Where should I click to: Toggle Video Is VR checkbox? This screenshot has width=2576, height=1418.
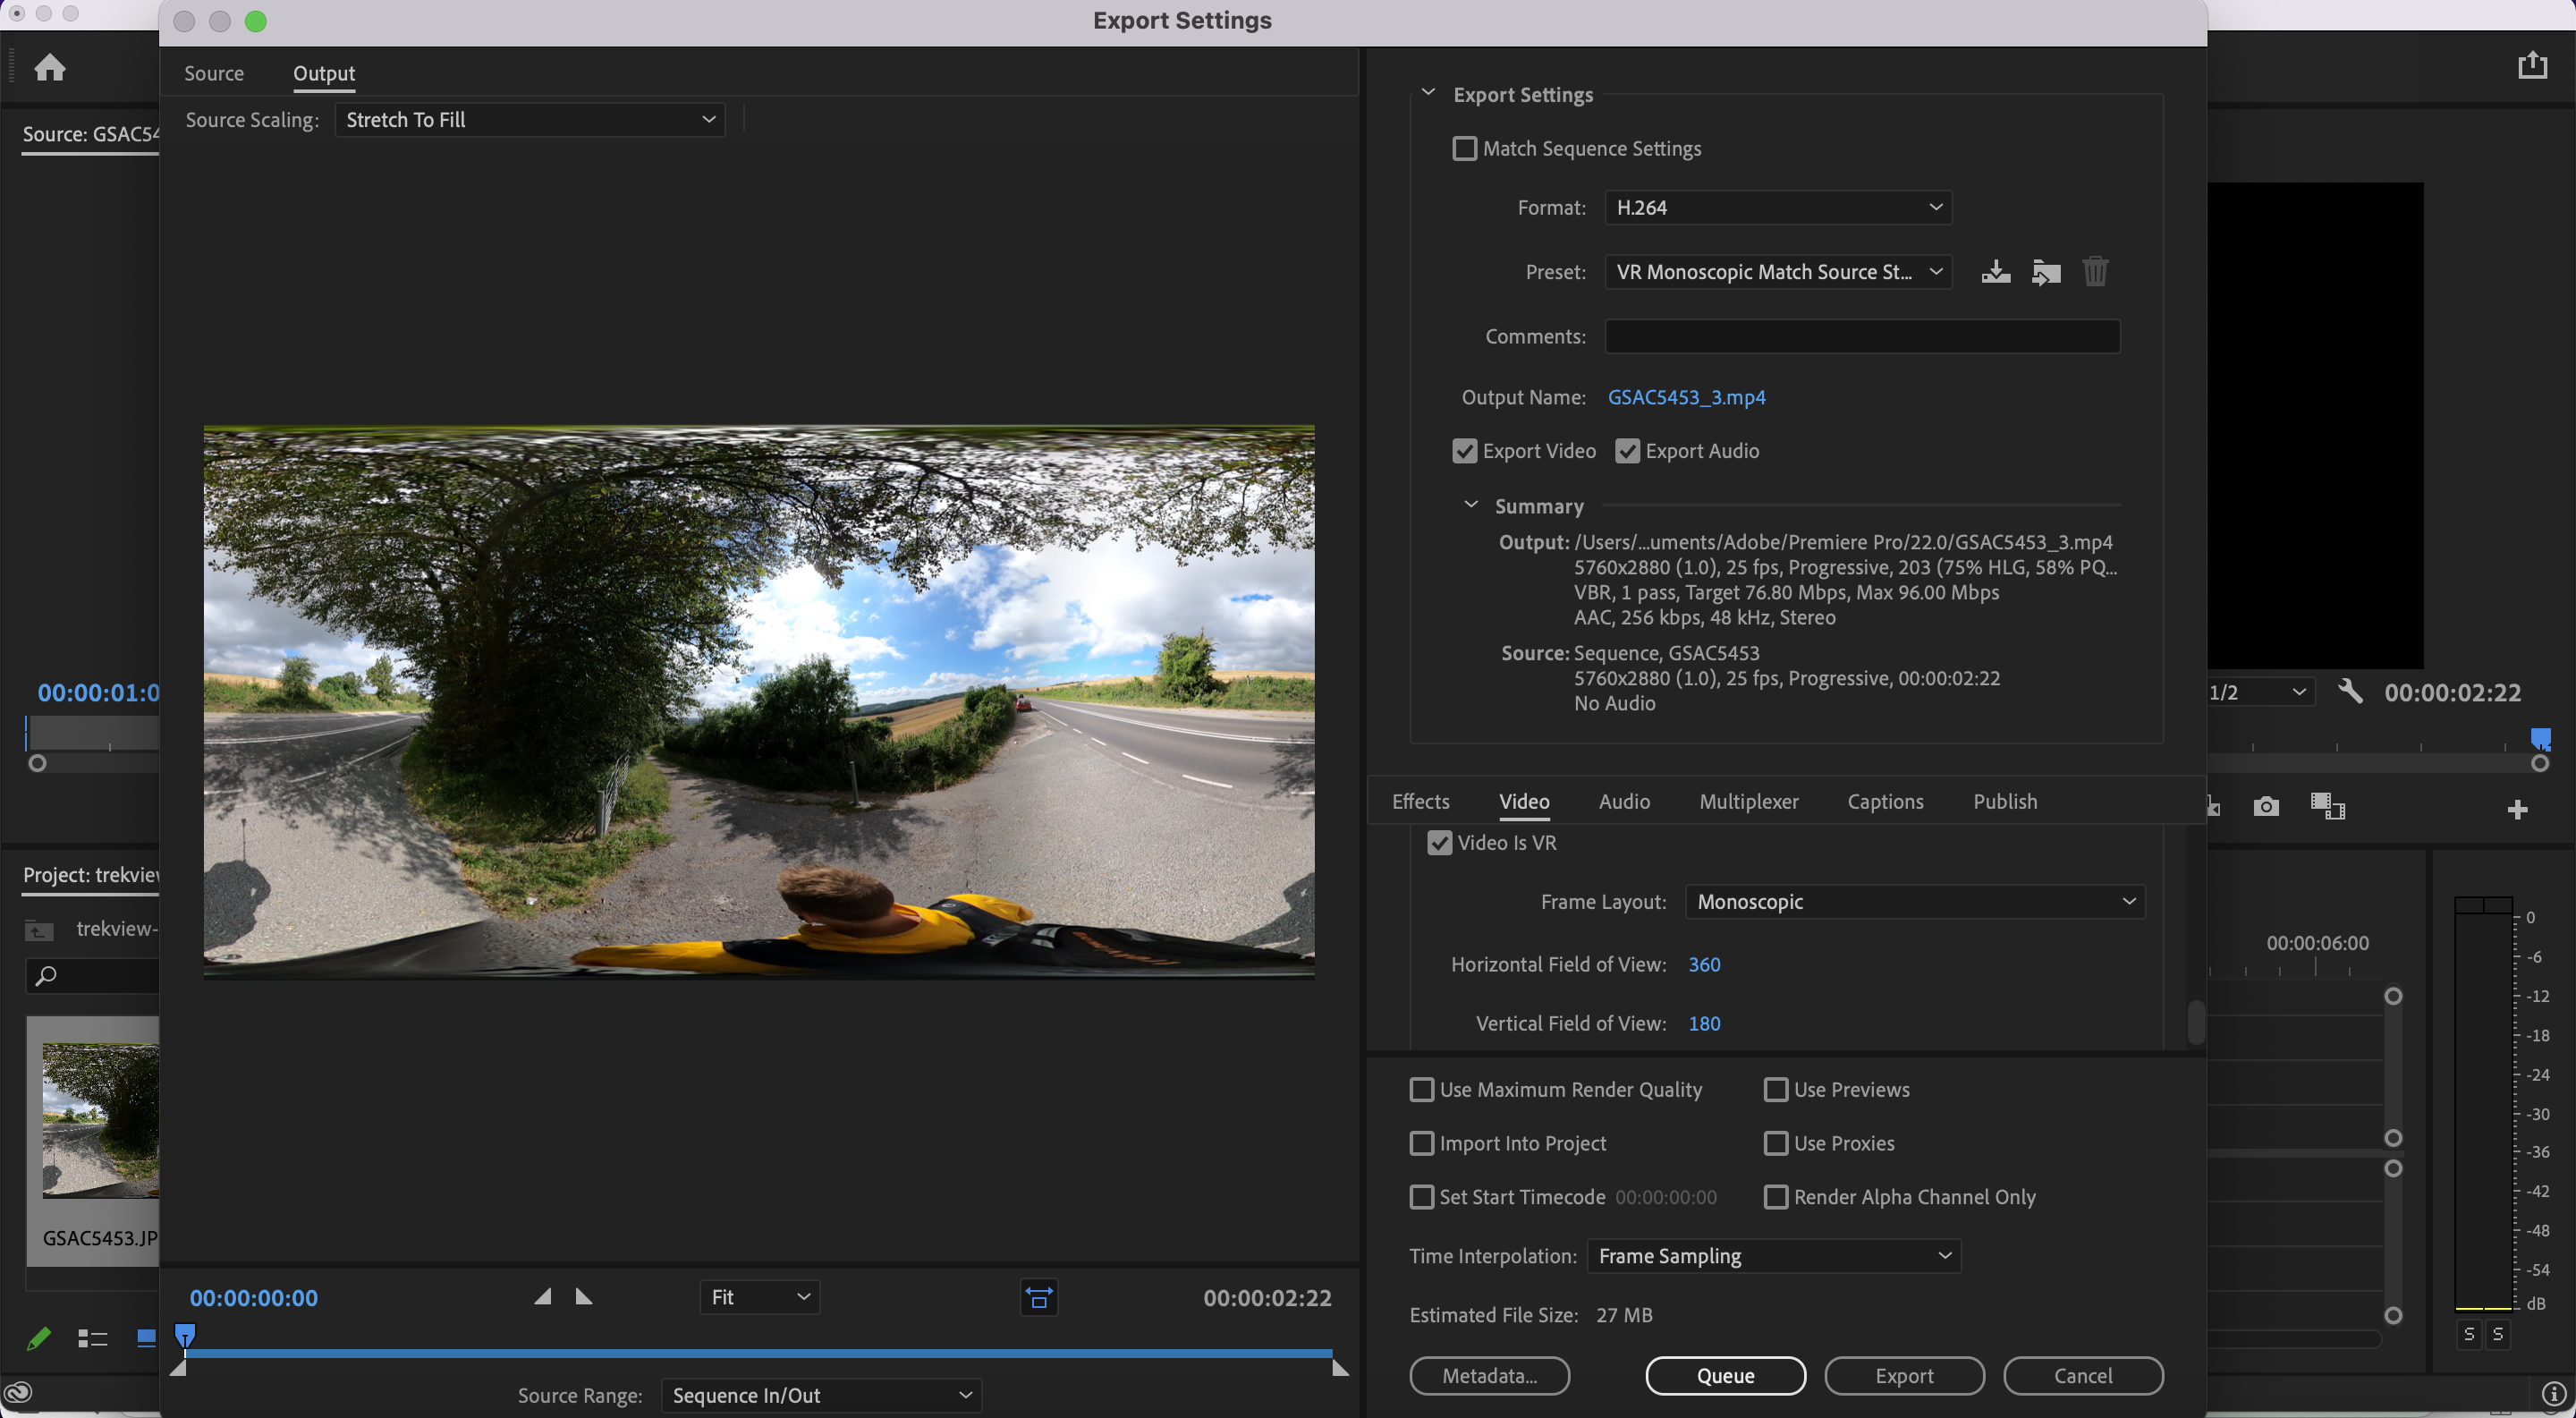point(1439,842)
